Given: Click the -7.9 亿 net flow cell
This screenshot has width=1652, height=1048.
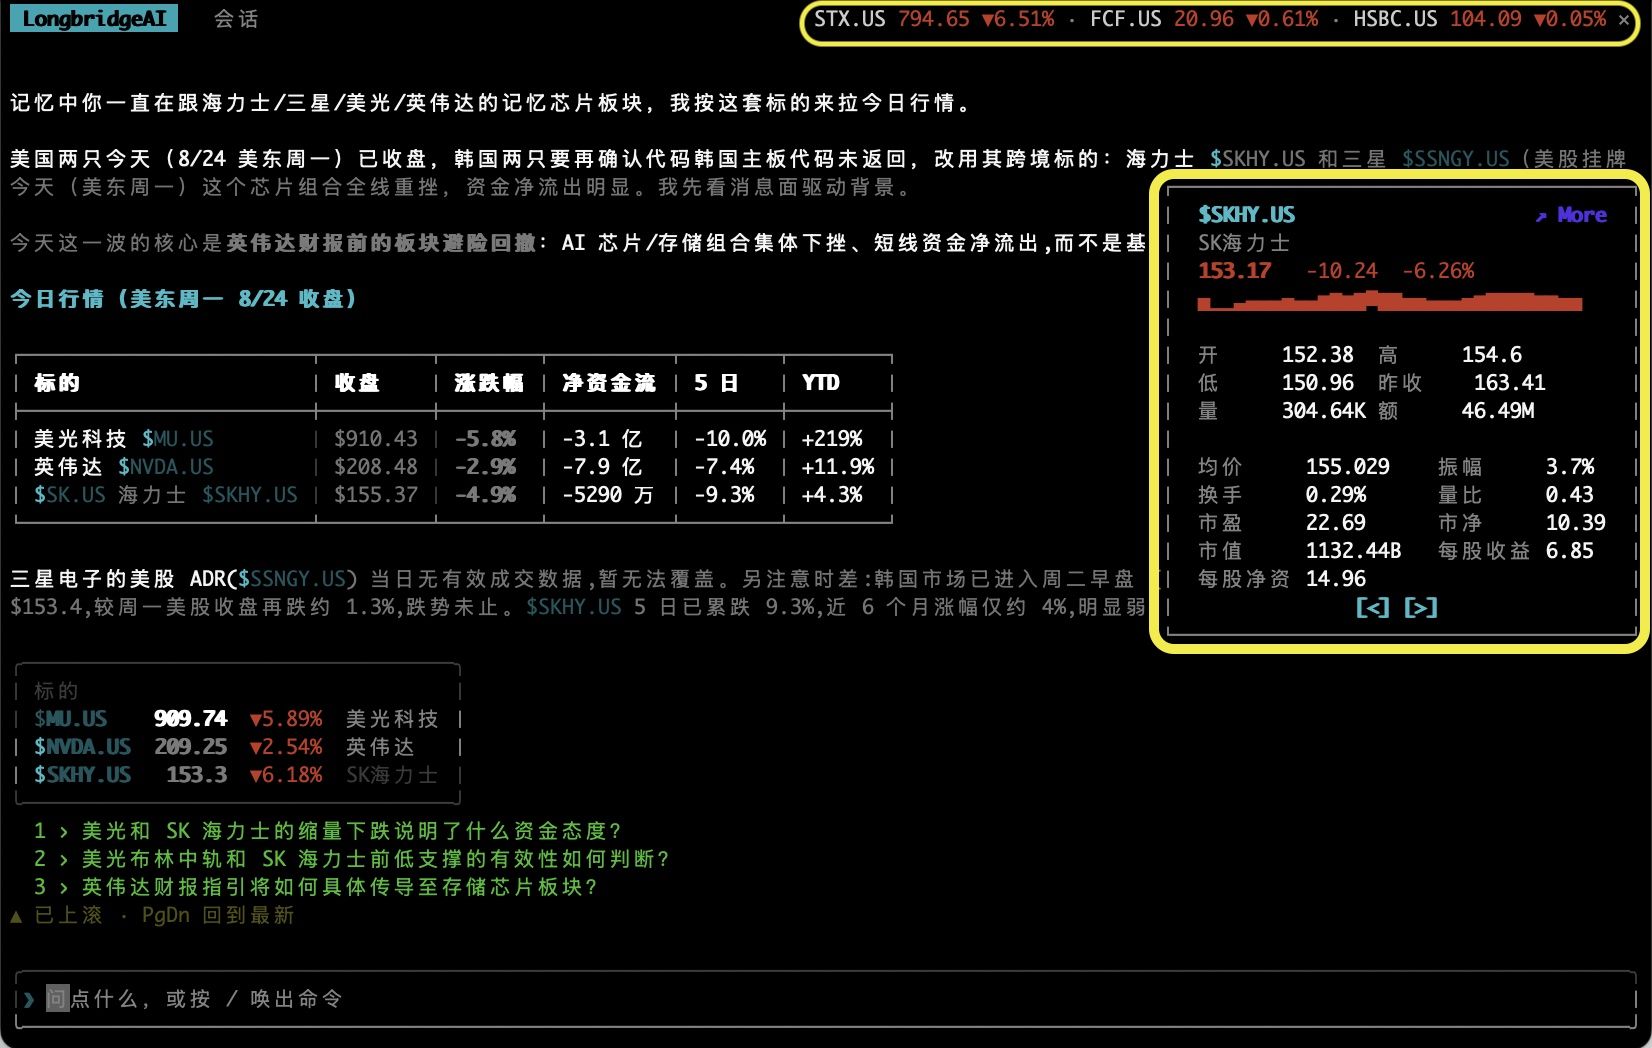Looking at the screenshot, I should (602, 467).
